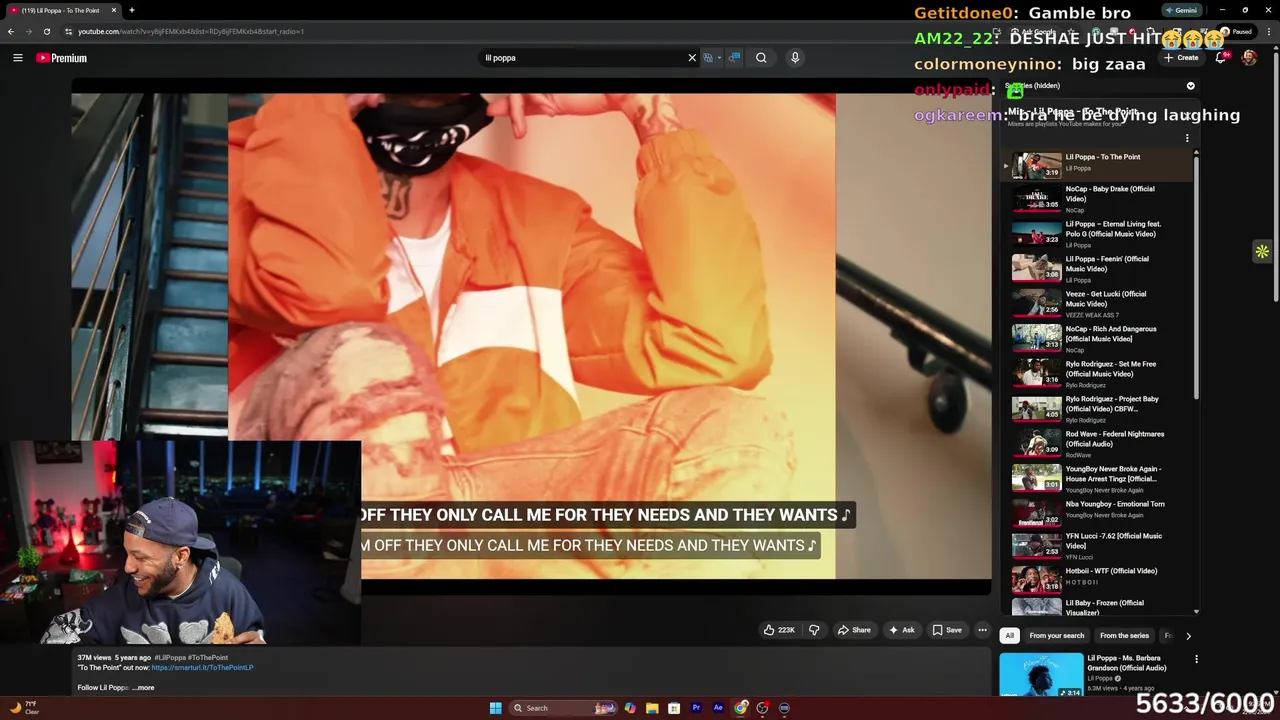Select 'Rylo Rodriguez - Project Baby' video

(1095, 409)
